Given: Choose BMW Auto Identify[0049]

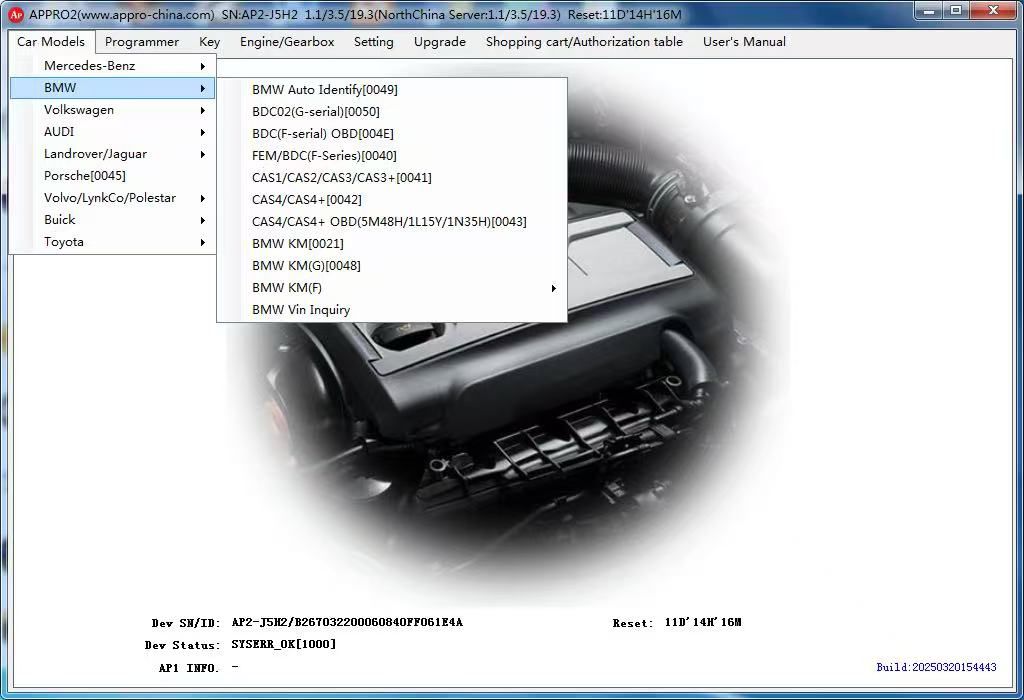Looking at the screenshot, I should coord(324,90).
